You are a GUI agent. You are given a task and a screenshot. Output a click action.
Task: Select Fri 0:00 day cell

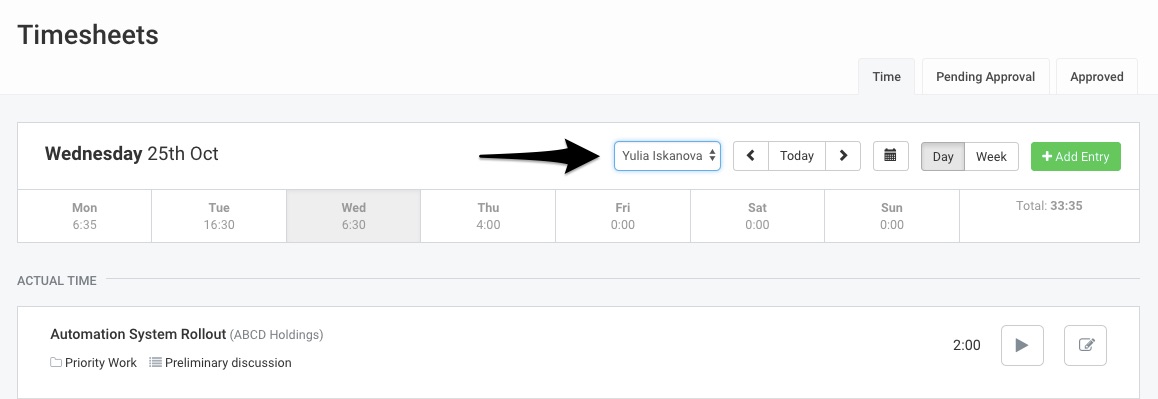click(x=623, y=216)
